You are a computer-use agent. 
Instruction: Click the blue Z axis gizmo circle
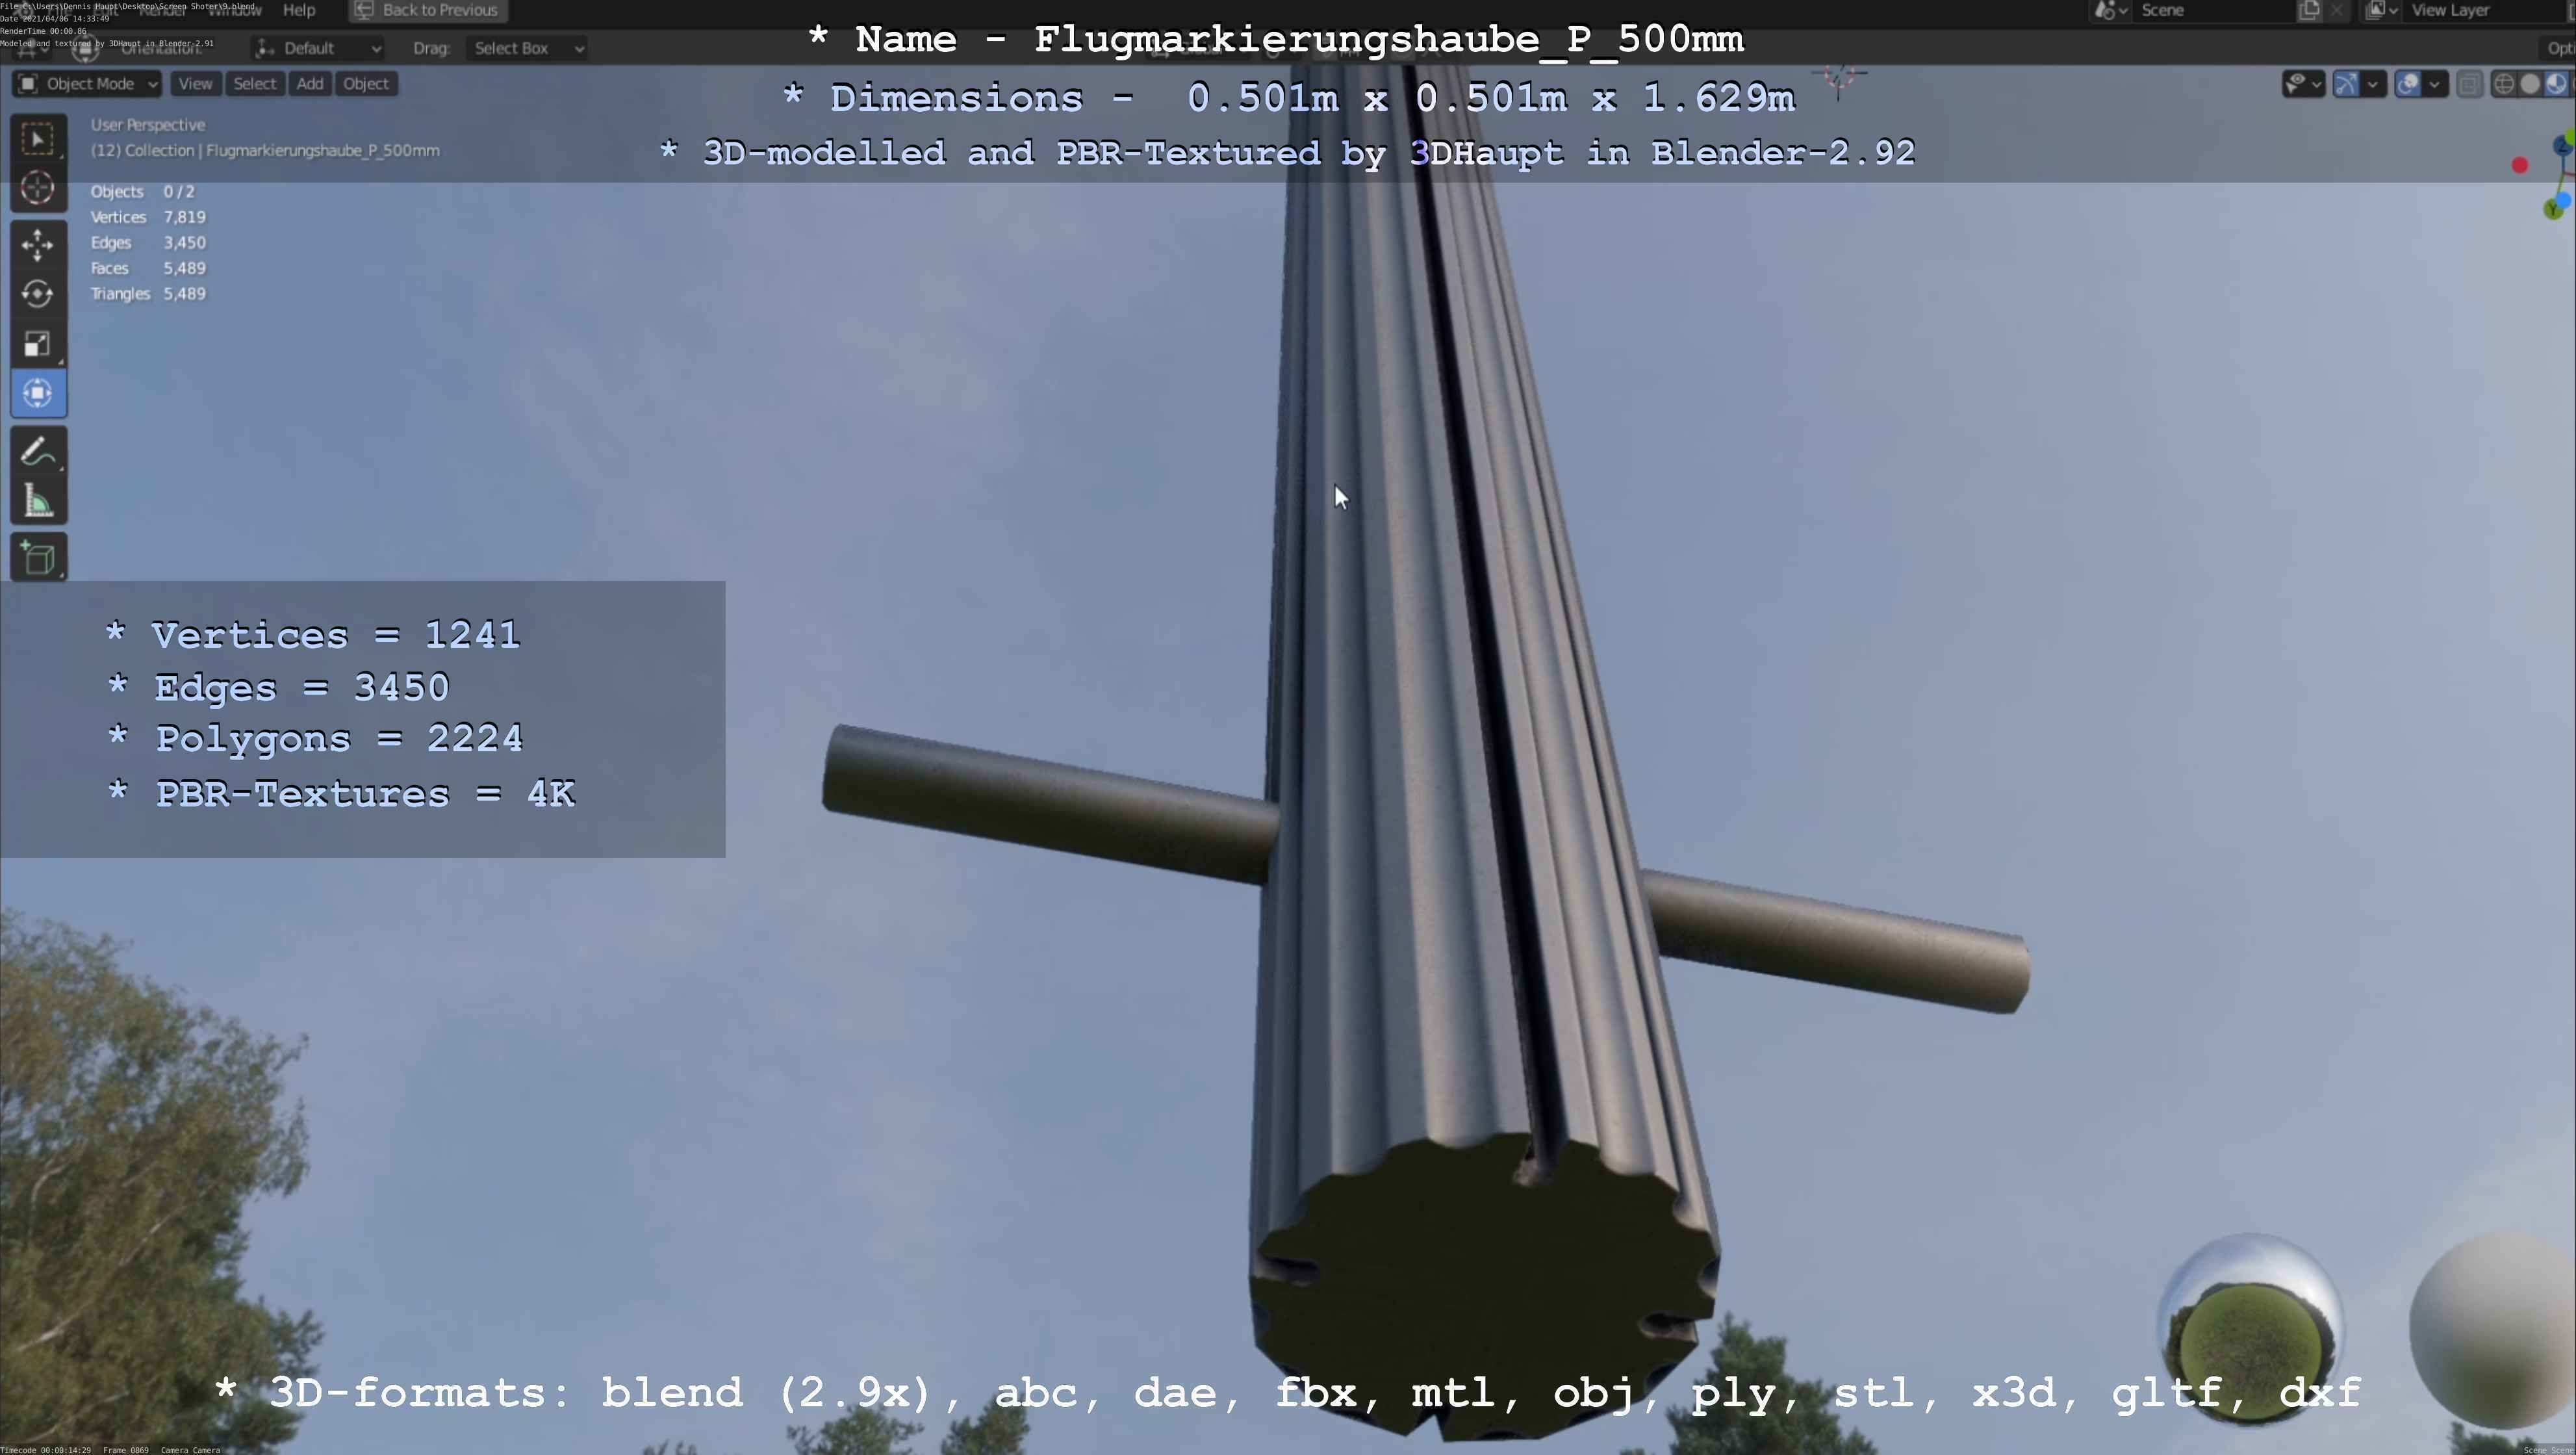point(2561,147)
